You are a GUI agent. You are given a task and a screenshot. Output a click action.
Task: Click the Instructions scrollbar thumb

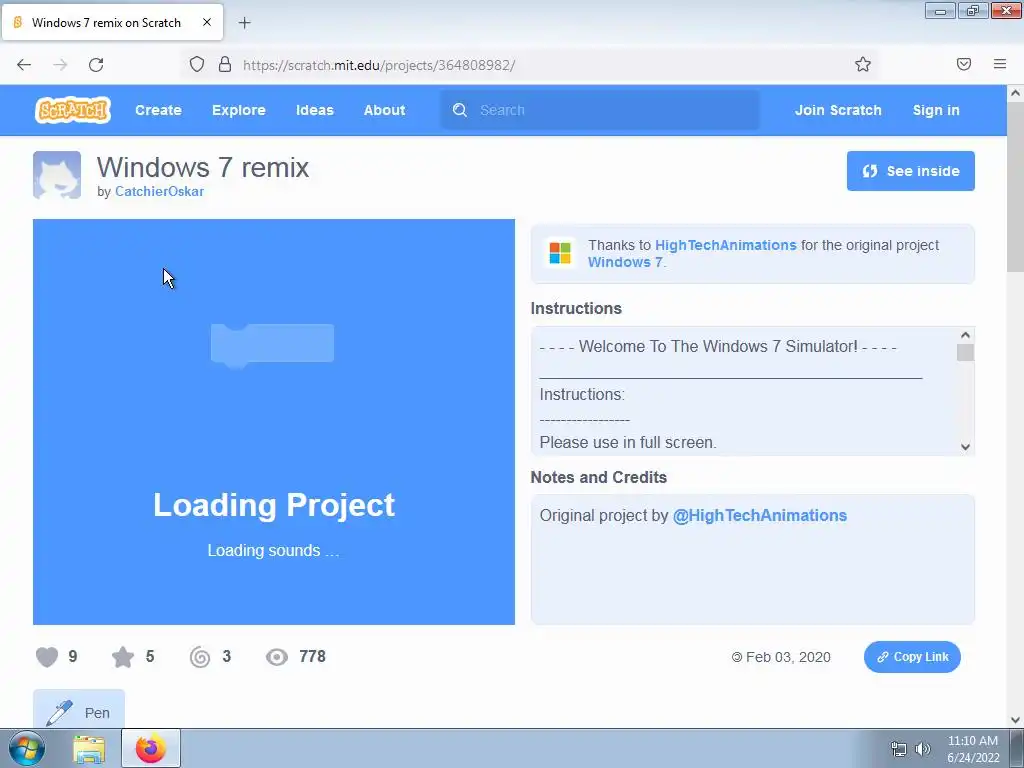(x=965, y=353)
